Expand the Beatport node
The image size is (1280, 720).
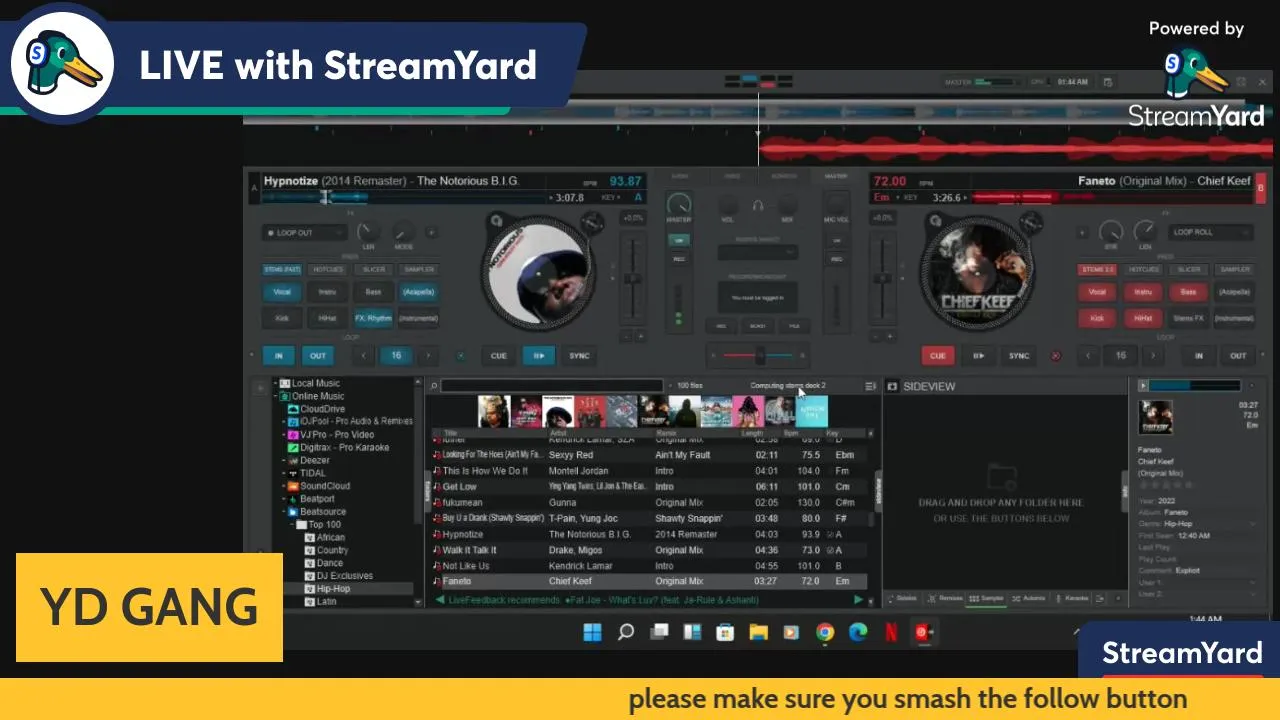click(283, 498)
